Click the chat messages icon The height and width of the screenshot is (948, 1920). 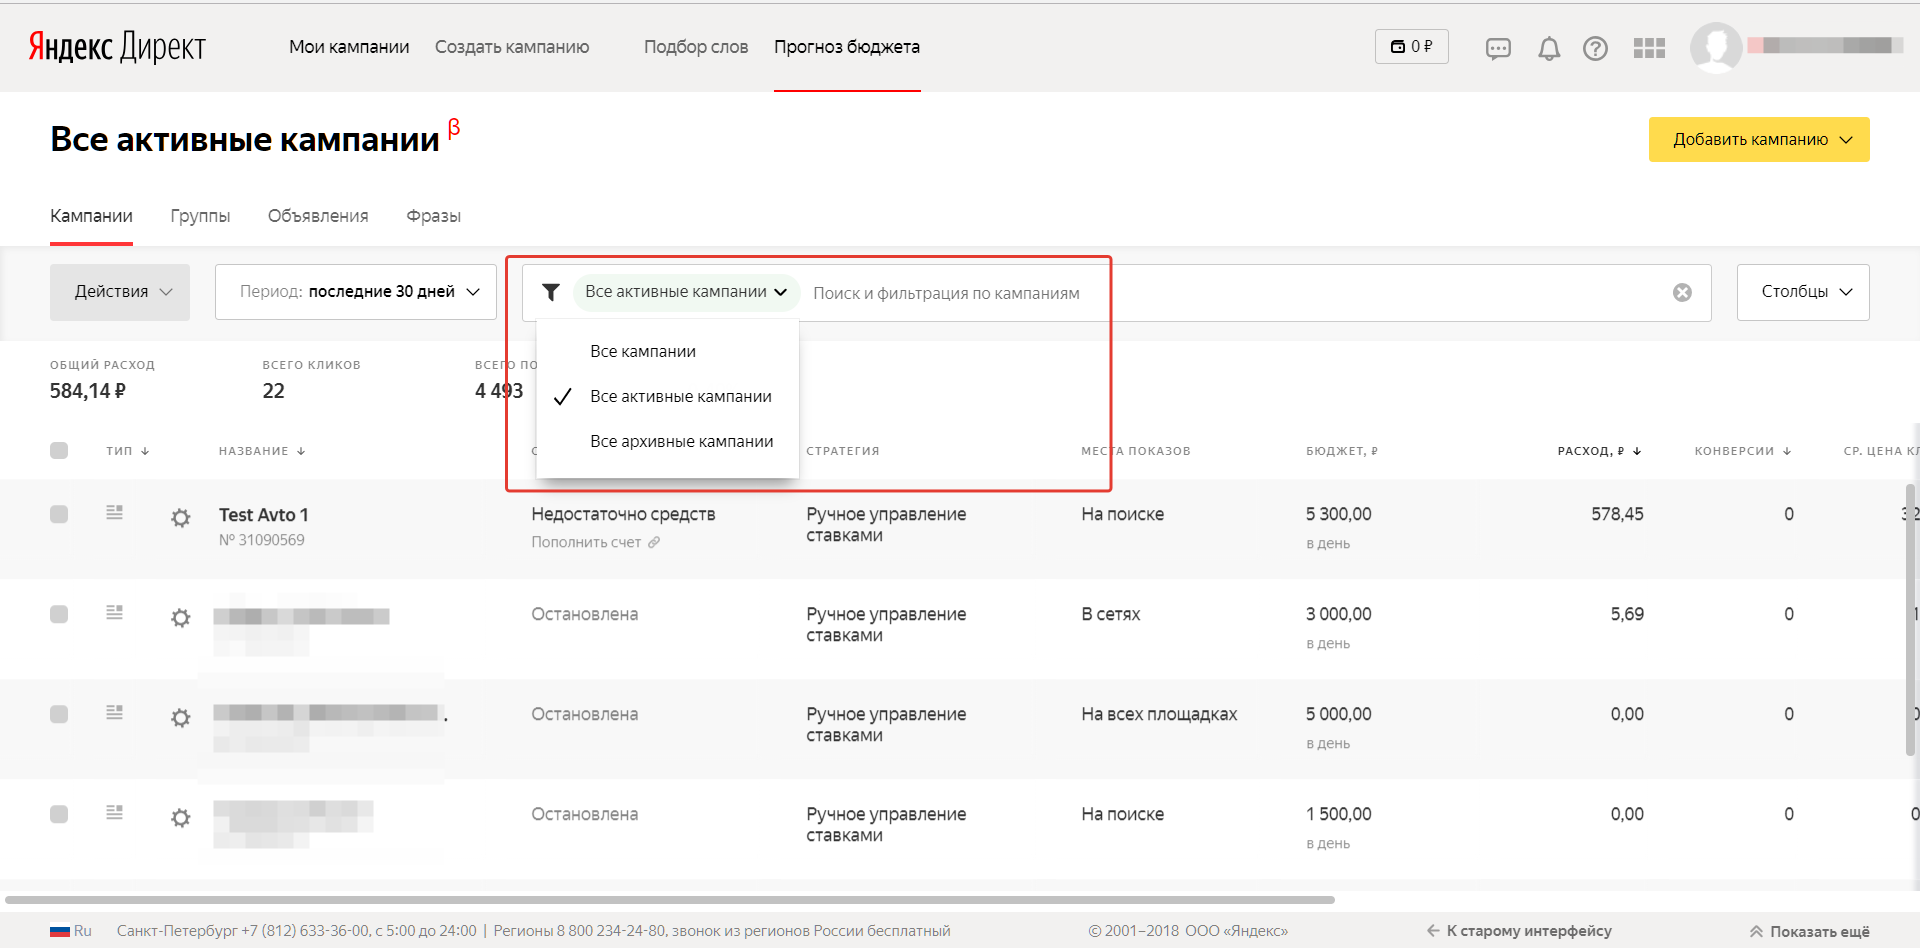[1498, 48]
